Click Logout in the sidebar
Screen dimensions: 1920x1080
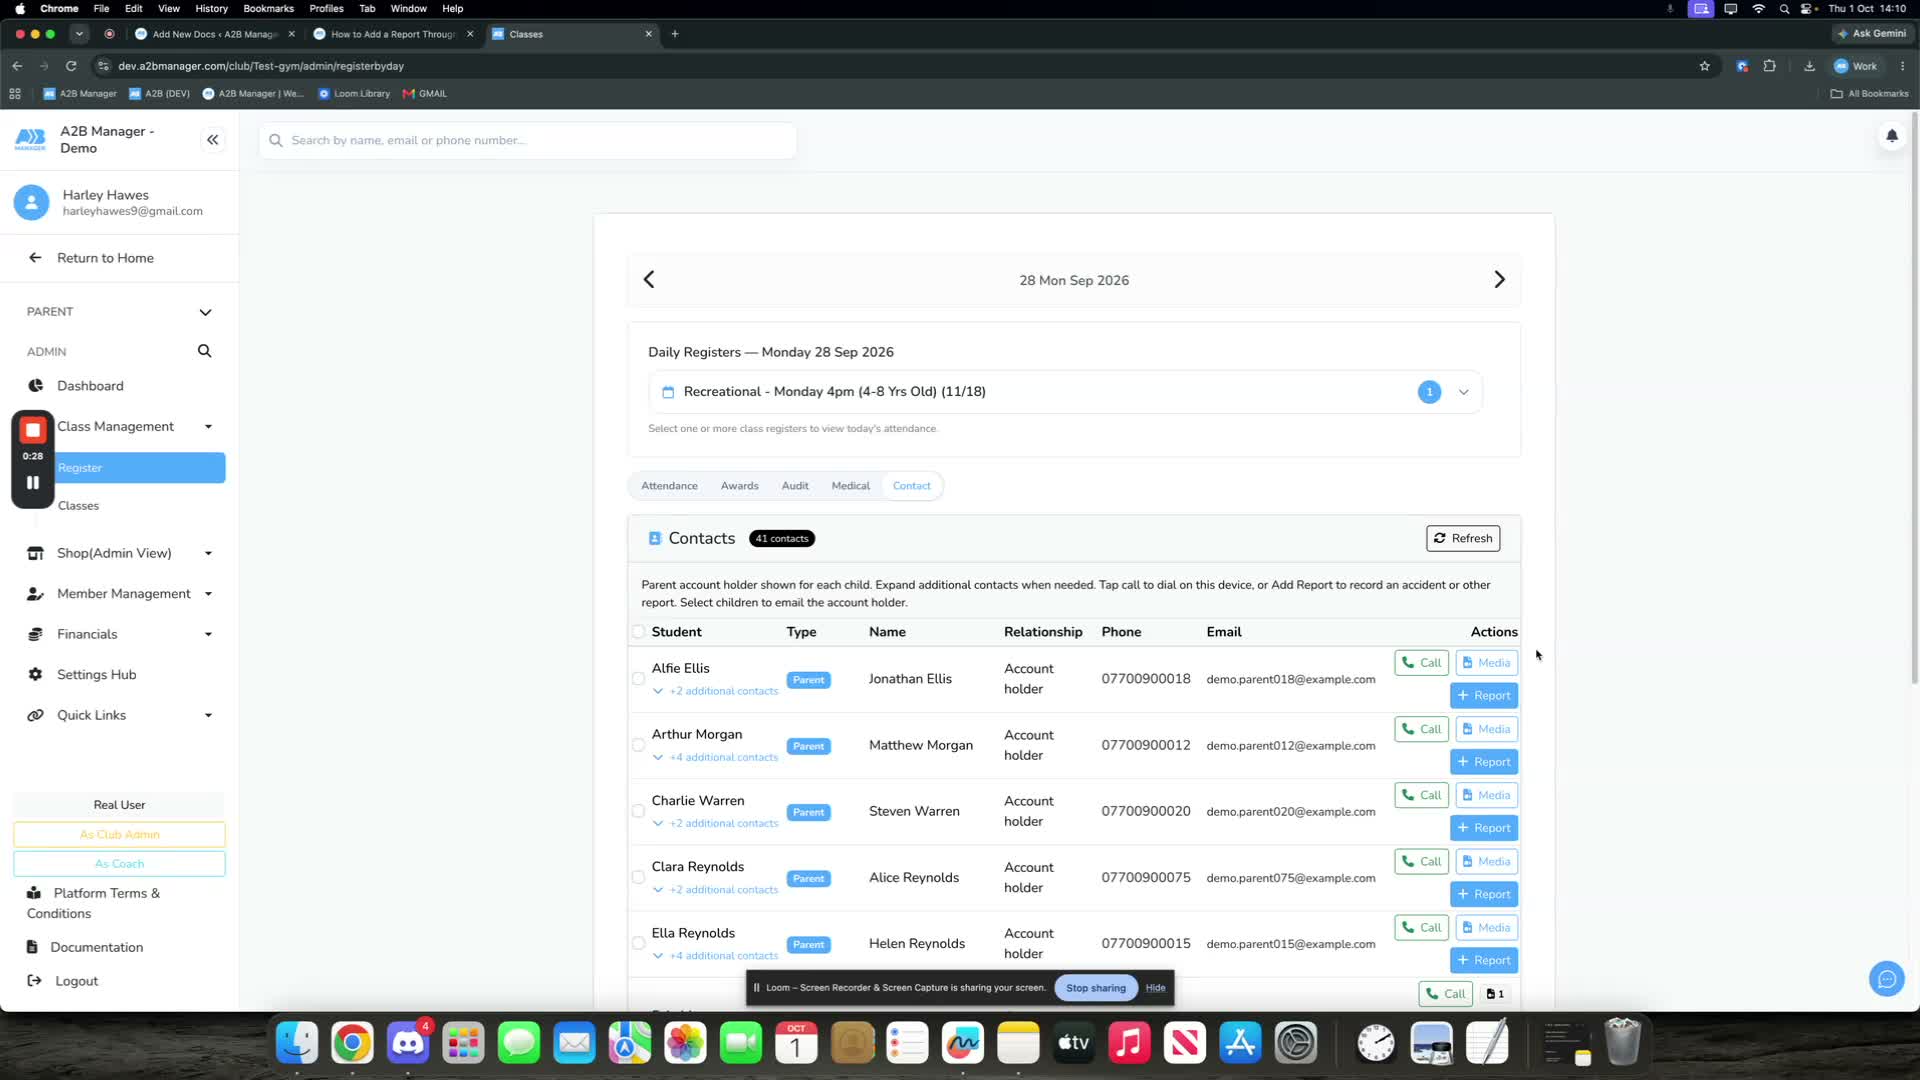(76, 981)
